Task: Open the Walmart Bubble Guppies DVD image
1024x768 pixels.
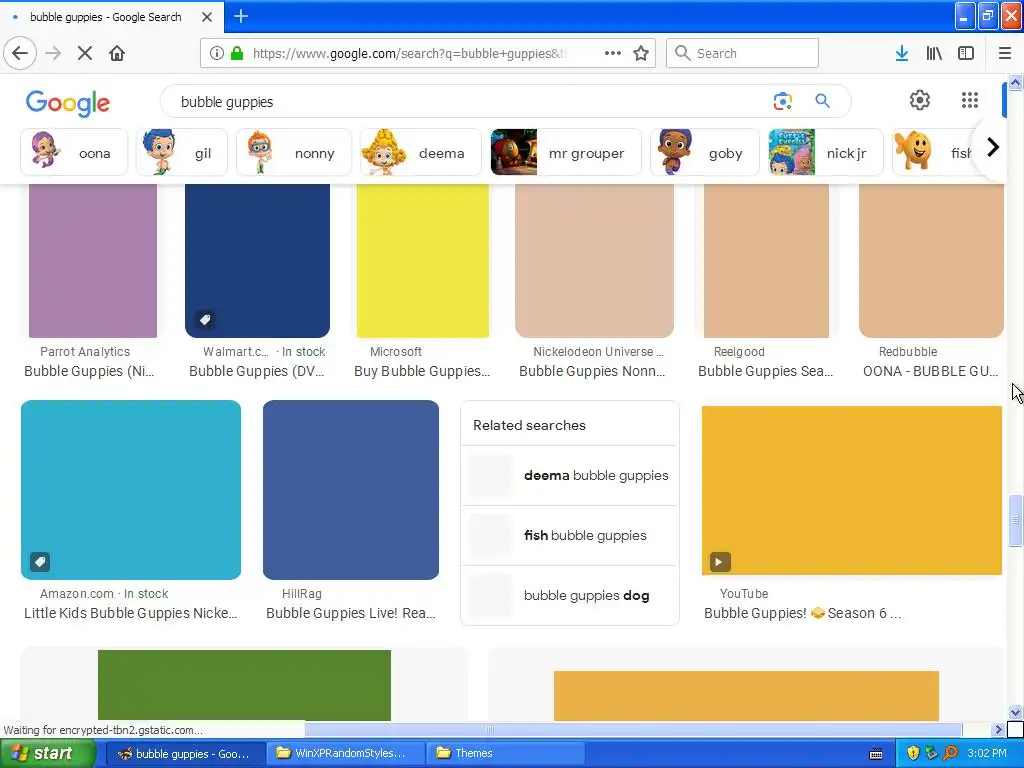Action: [257, 261]
